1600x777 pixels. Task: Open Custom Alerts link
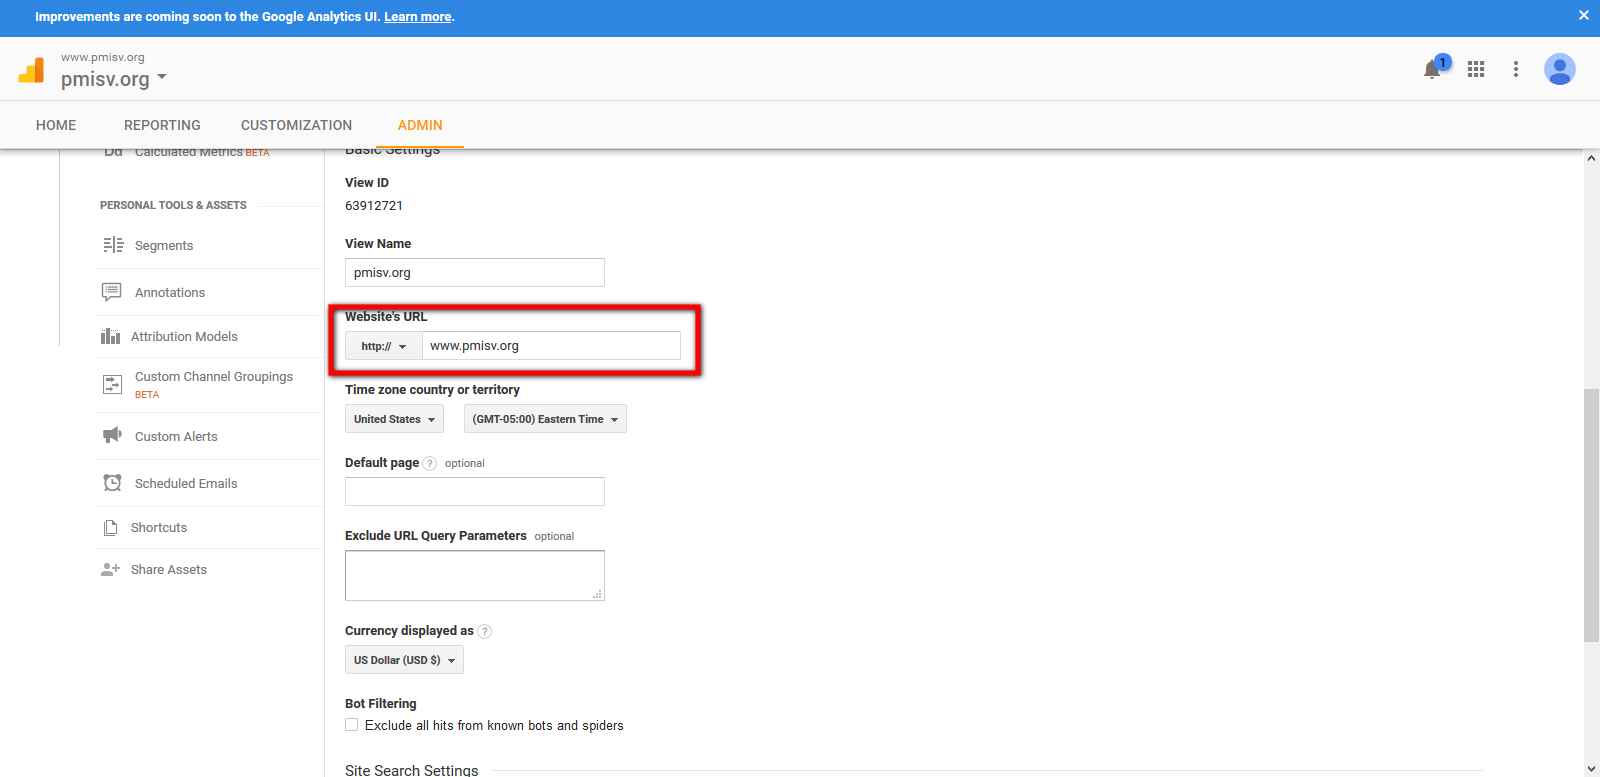tap(176, 436)
